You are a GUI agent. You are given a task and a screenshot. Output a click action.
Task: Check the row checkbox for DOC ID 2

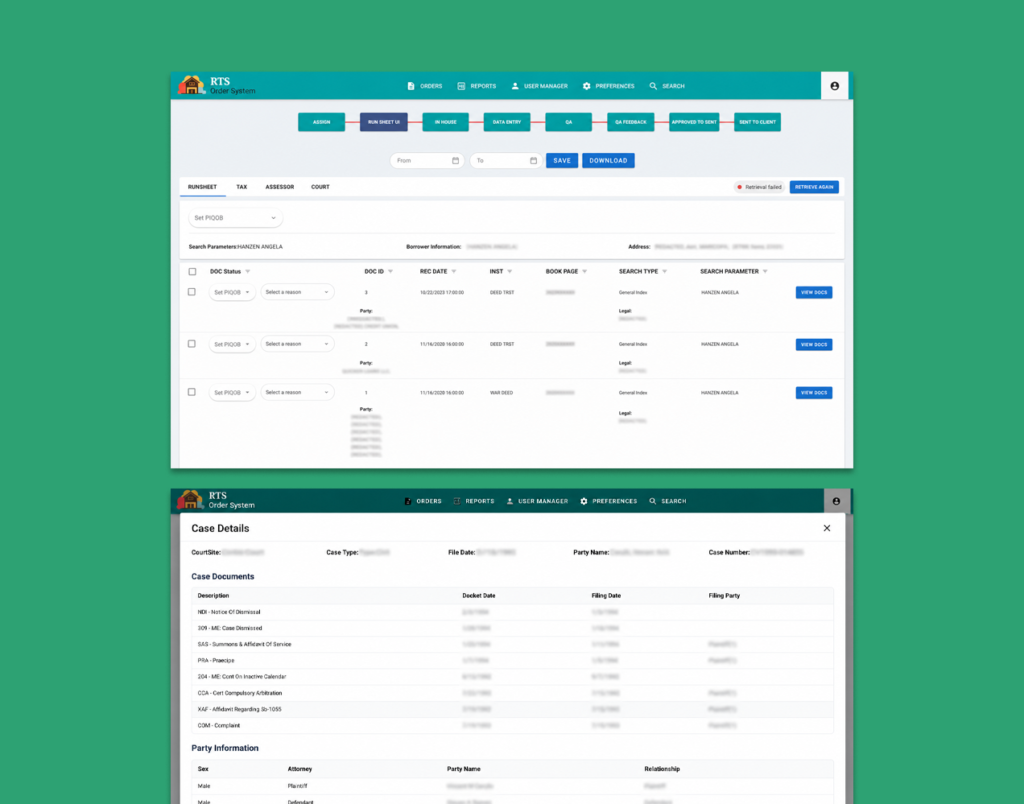191,344
